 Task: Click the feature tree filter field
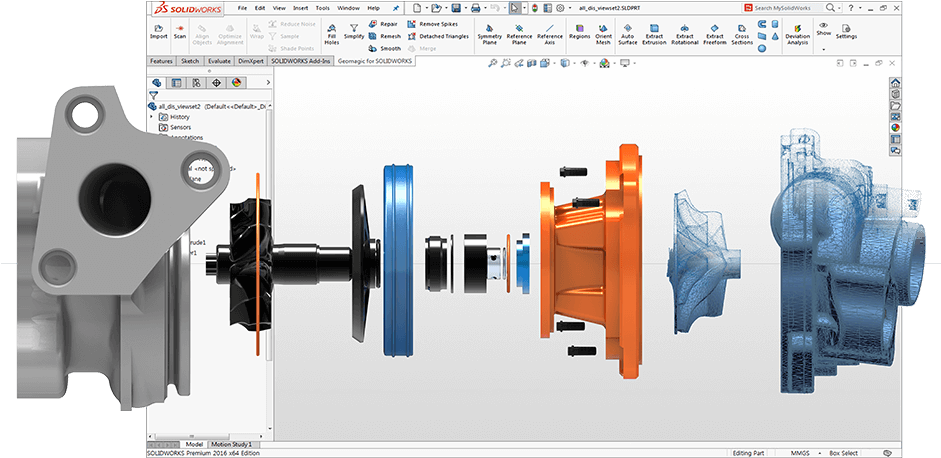pos(211,95)
